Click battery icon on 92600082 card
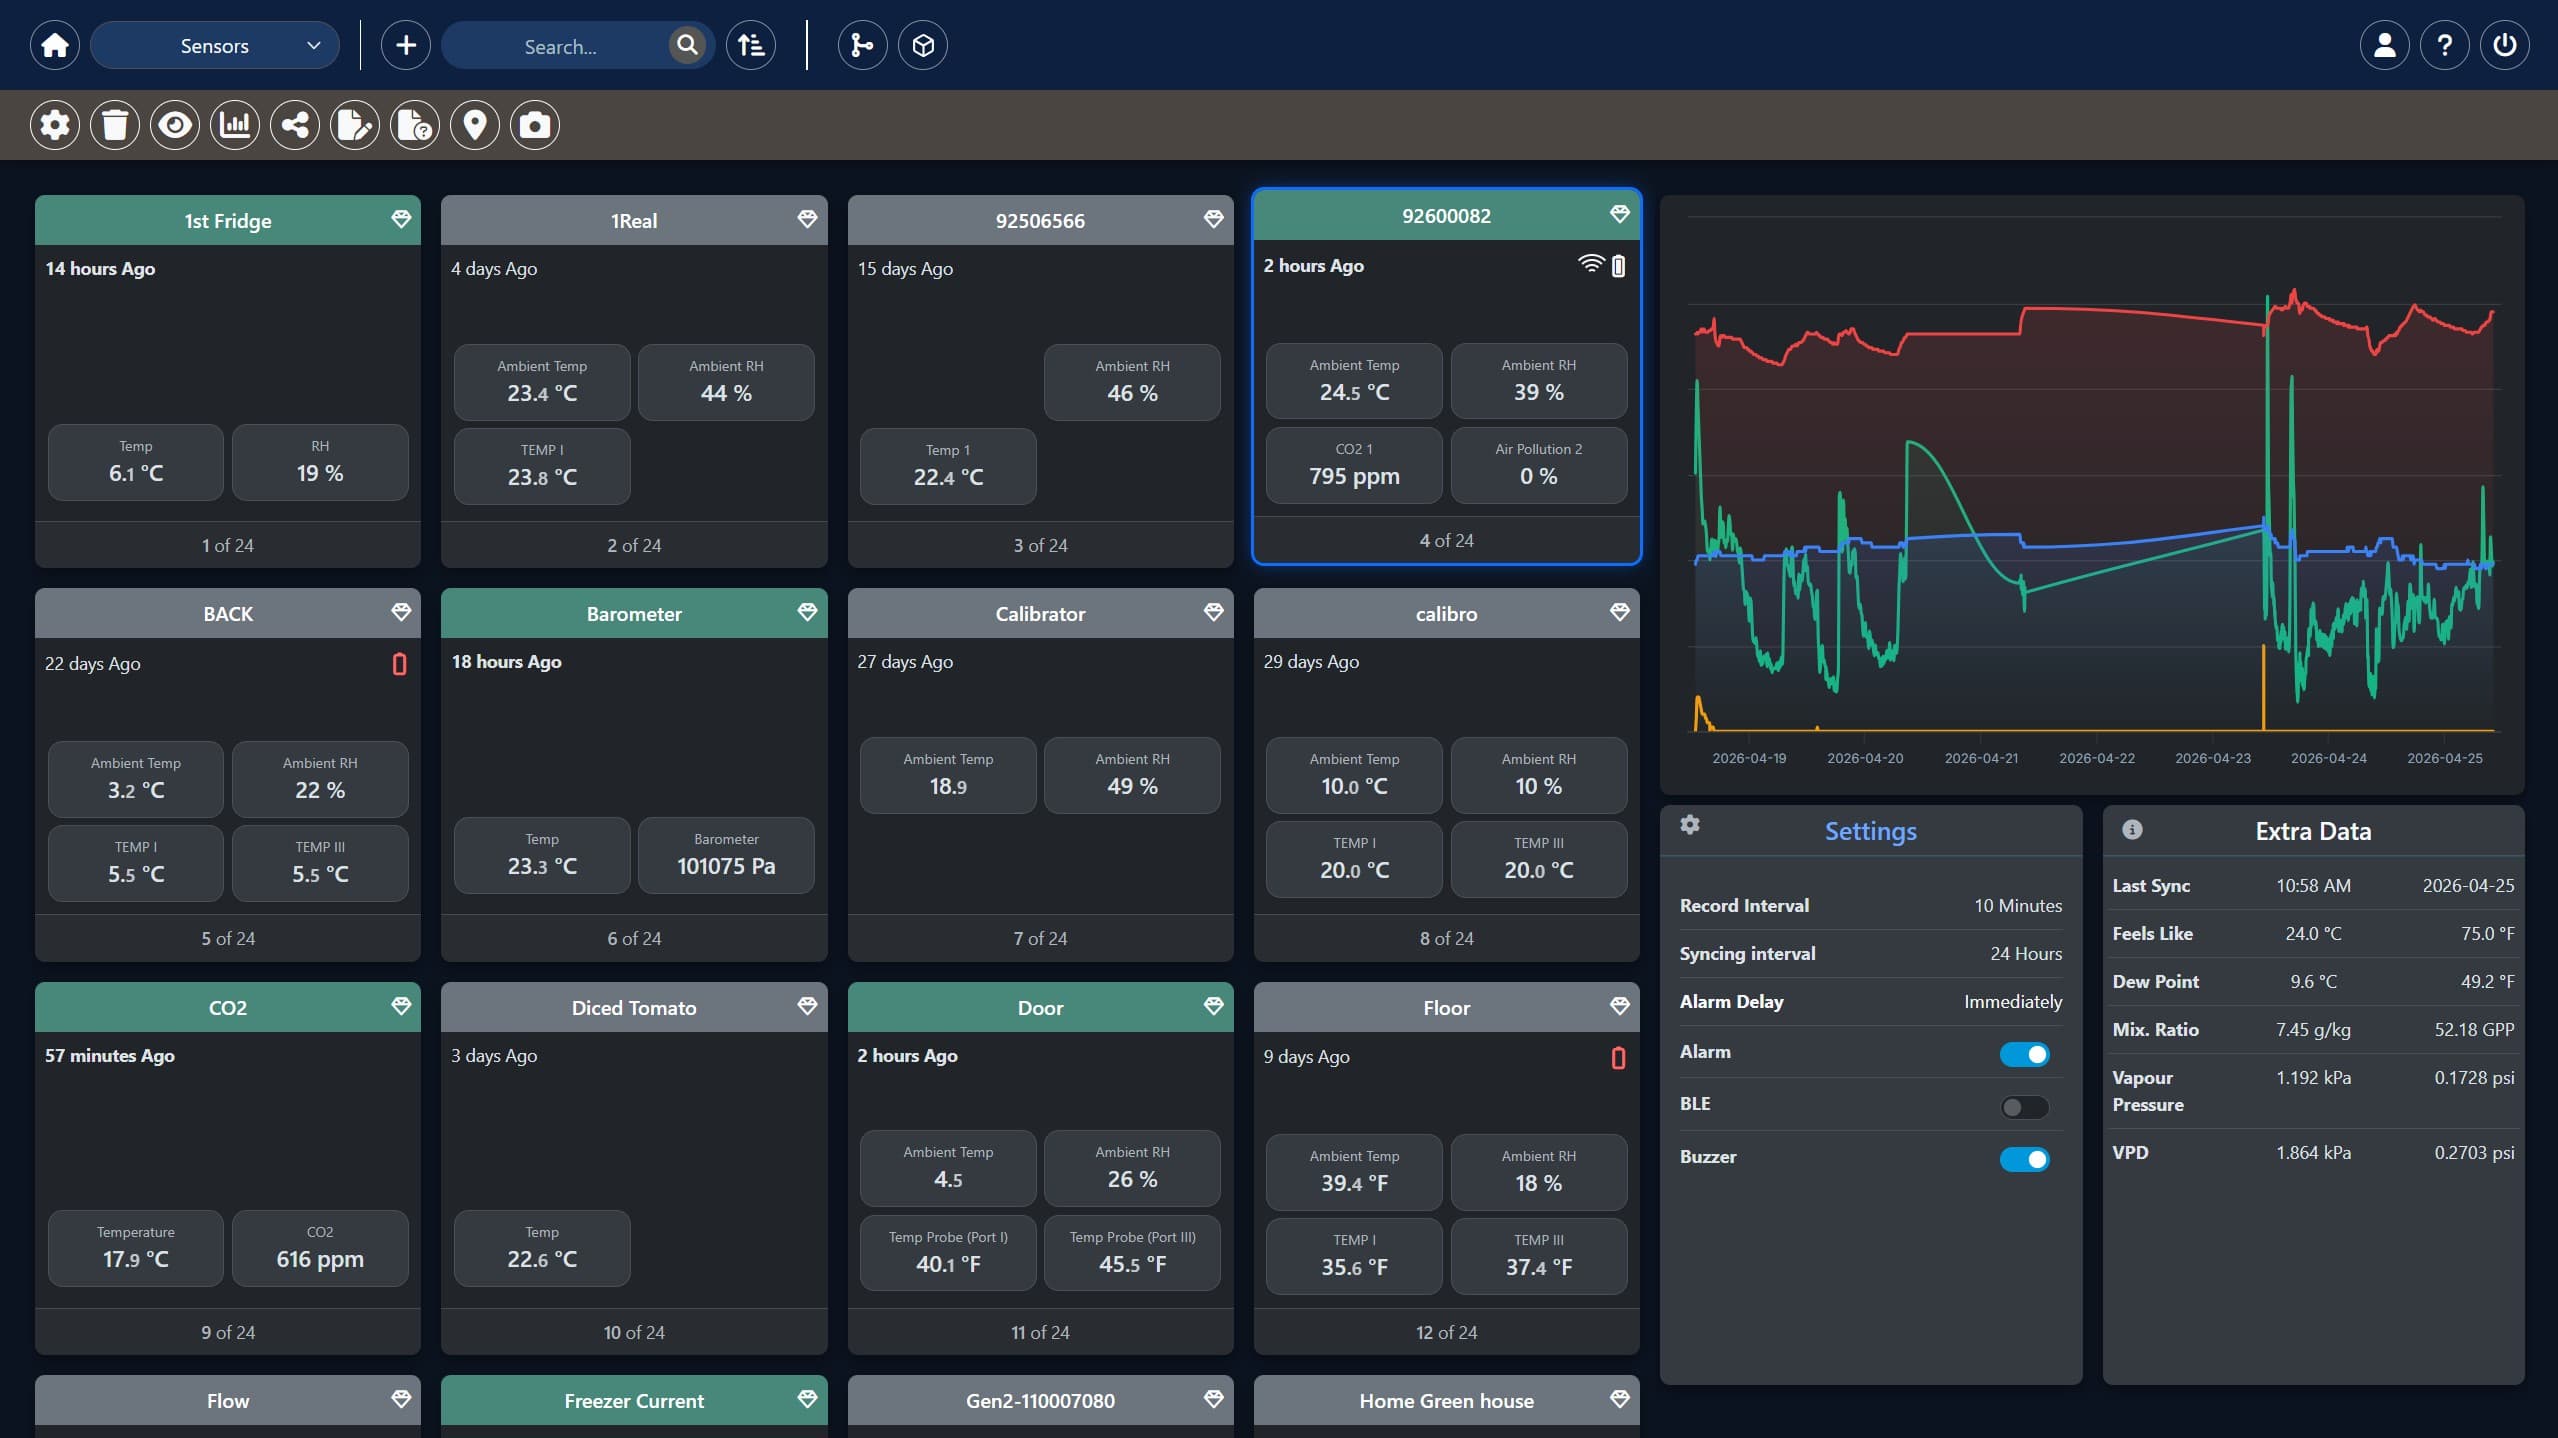The height and width of the screenshot is (1438, 2558). [x=1618, y=265]
